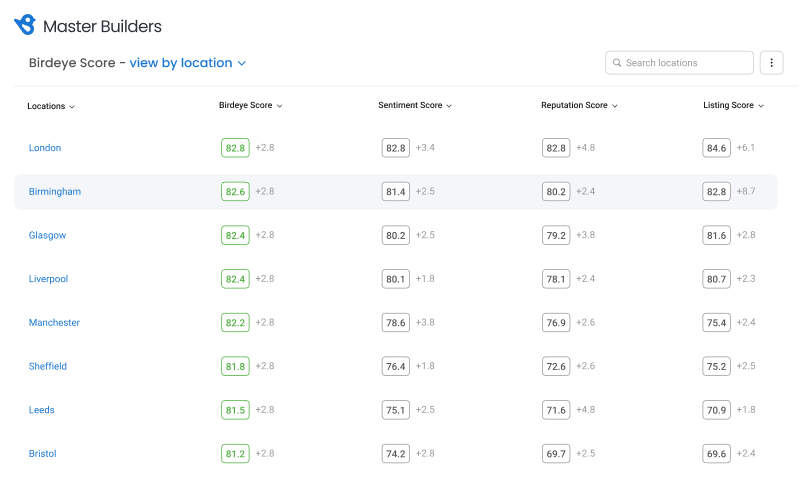Image resolution: width=812 pixels, height=479 pixels.
Task: Click Manchester's Reputation Score 76.9
Action: pyautogui.click(x=556, y=323)
